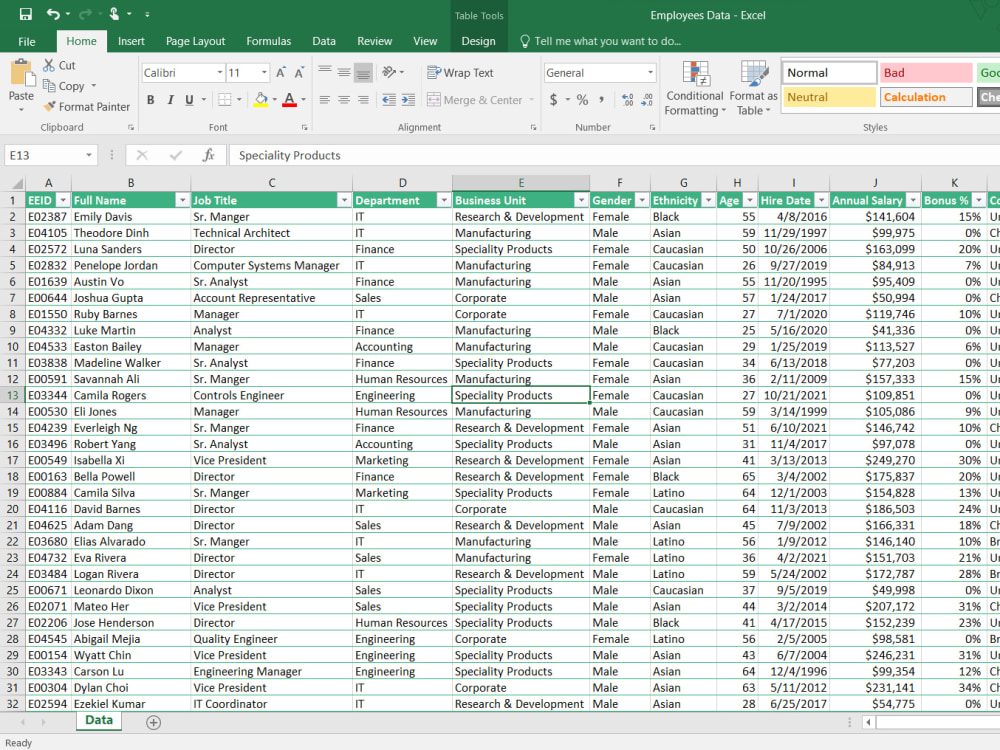Apply the Neutral cell style
The width and height of the screenshot is (1000, 750).
tap(829, 97)
